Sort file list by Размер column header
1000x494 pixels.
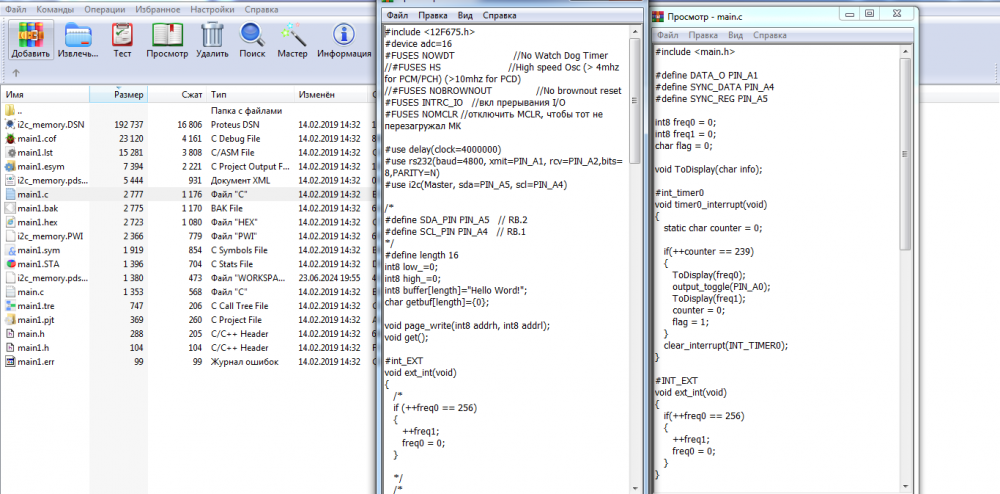coord(119,96)
